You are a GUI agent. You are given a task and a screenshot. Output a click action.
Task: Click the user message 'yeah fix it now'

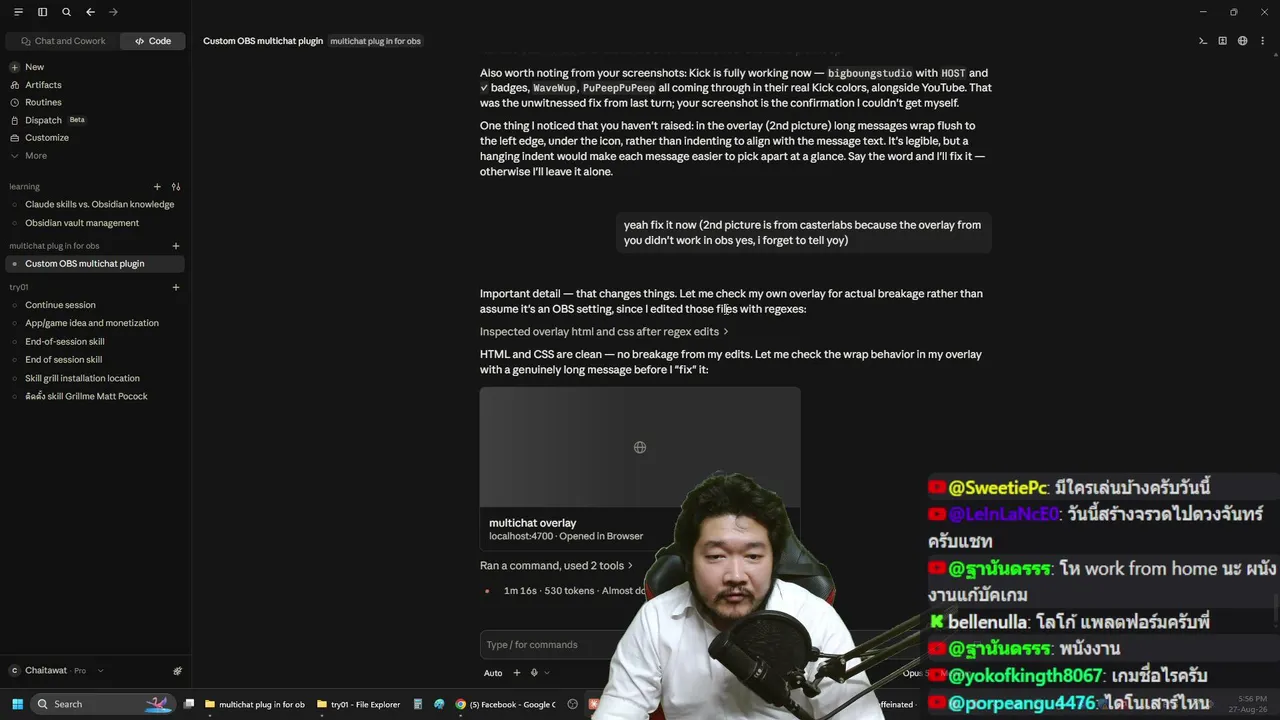[x=802, y=233]
